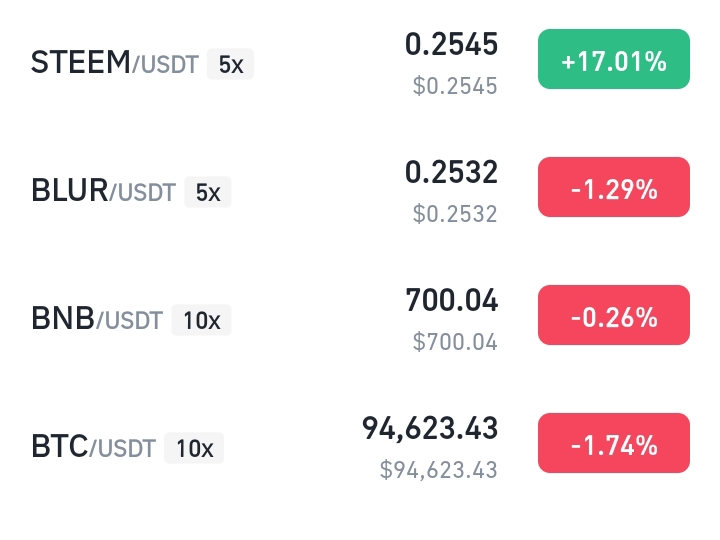Screen dimensions: 720x540
Task: Click the 5x leverage tag beside BLUR
Action: (207, 193)
